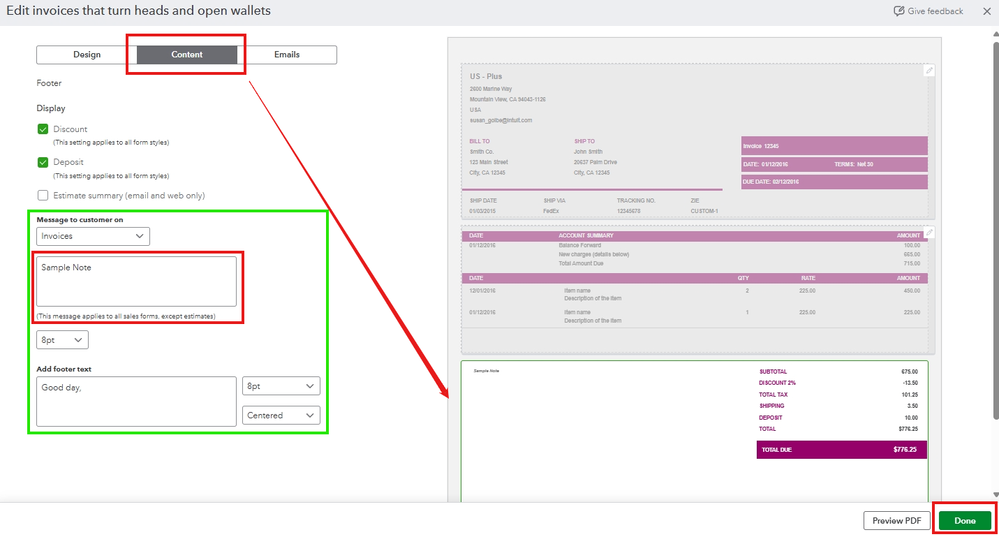Viewport: 999px width, 535px height.
Task: Click the footer totals section in preview
Action: (x=694, y=431)
